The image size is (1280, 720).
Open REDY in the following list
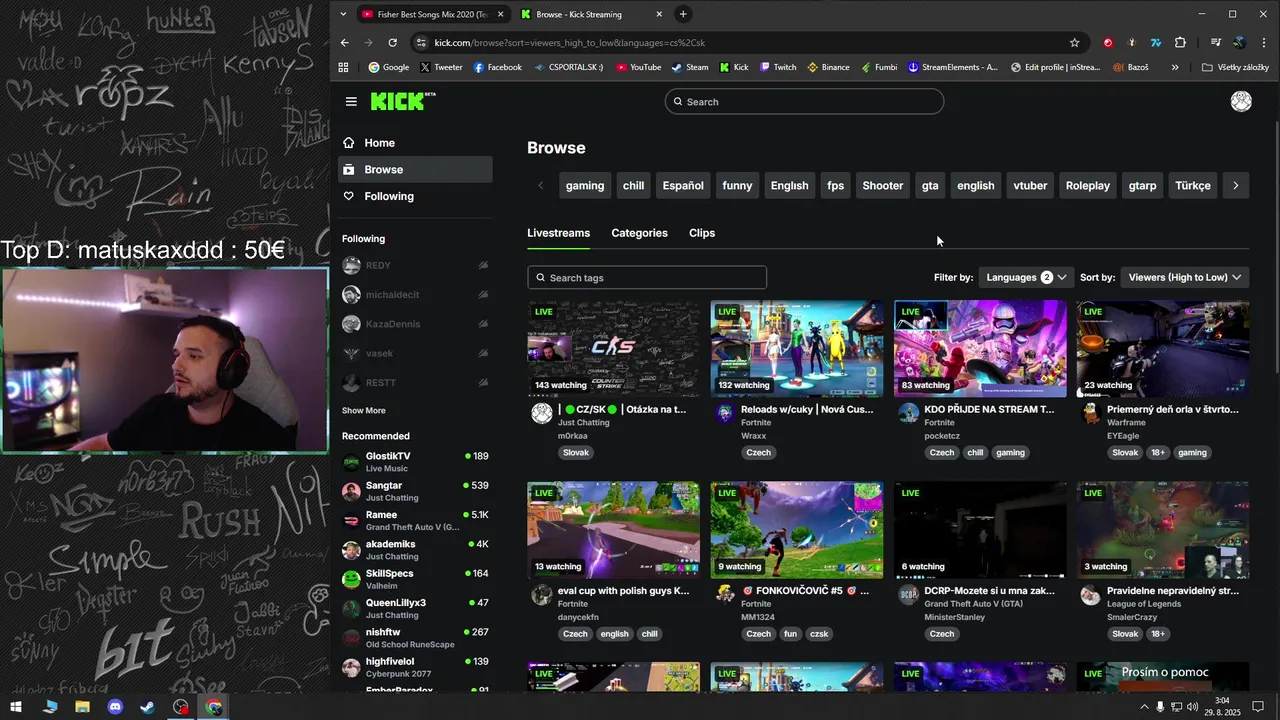click(x=415, y=265)
